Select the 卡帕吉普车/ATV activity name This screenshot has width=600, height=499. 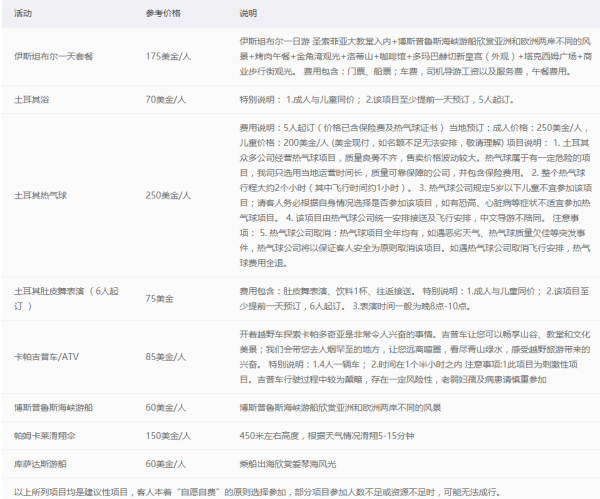[46, 357]
